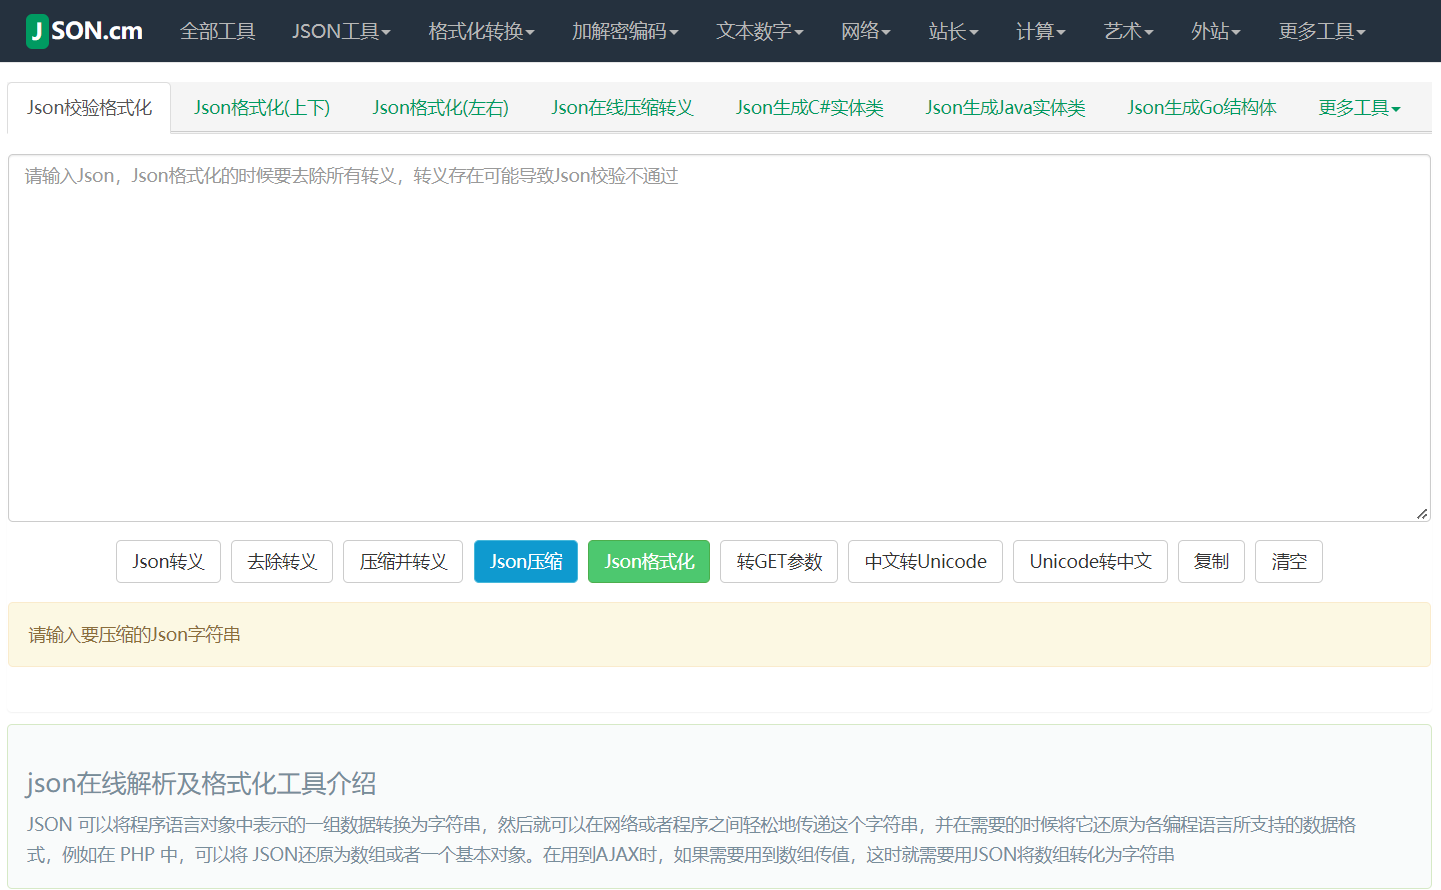Click the Json转义 button

coord(168,562)
